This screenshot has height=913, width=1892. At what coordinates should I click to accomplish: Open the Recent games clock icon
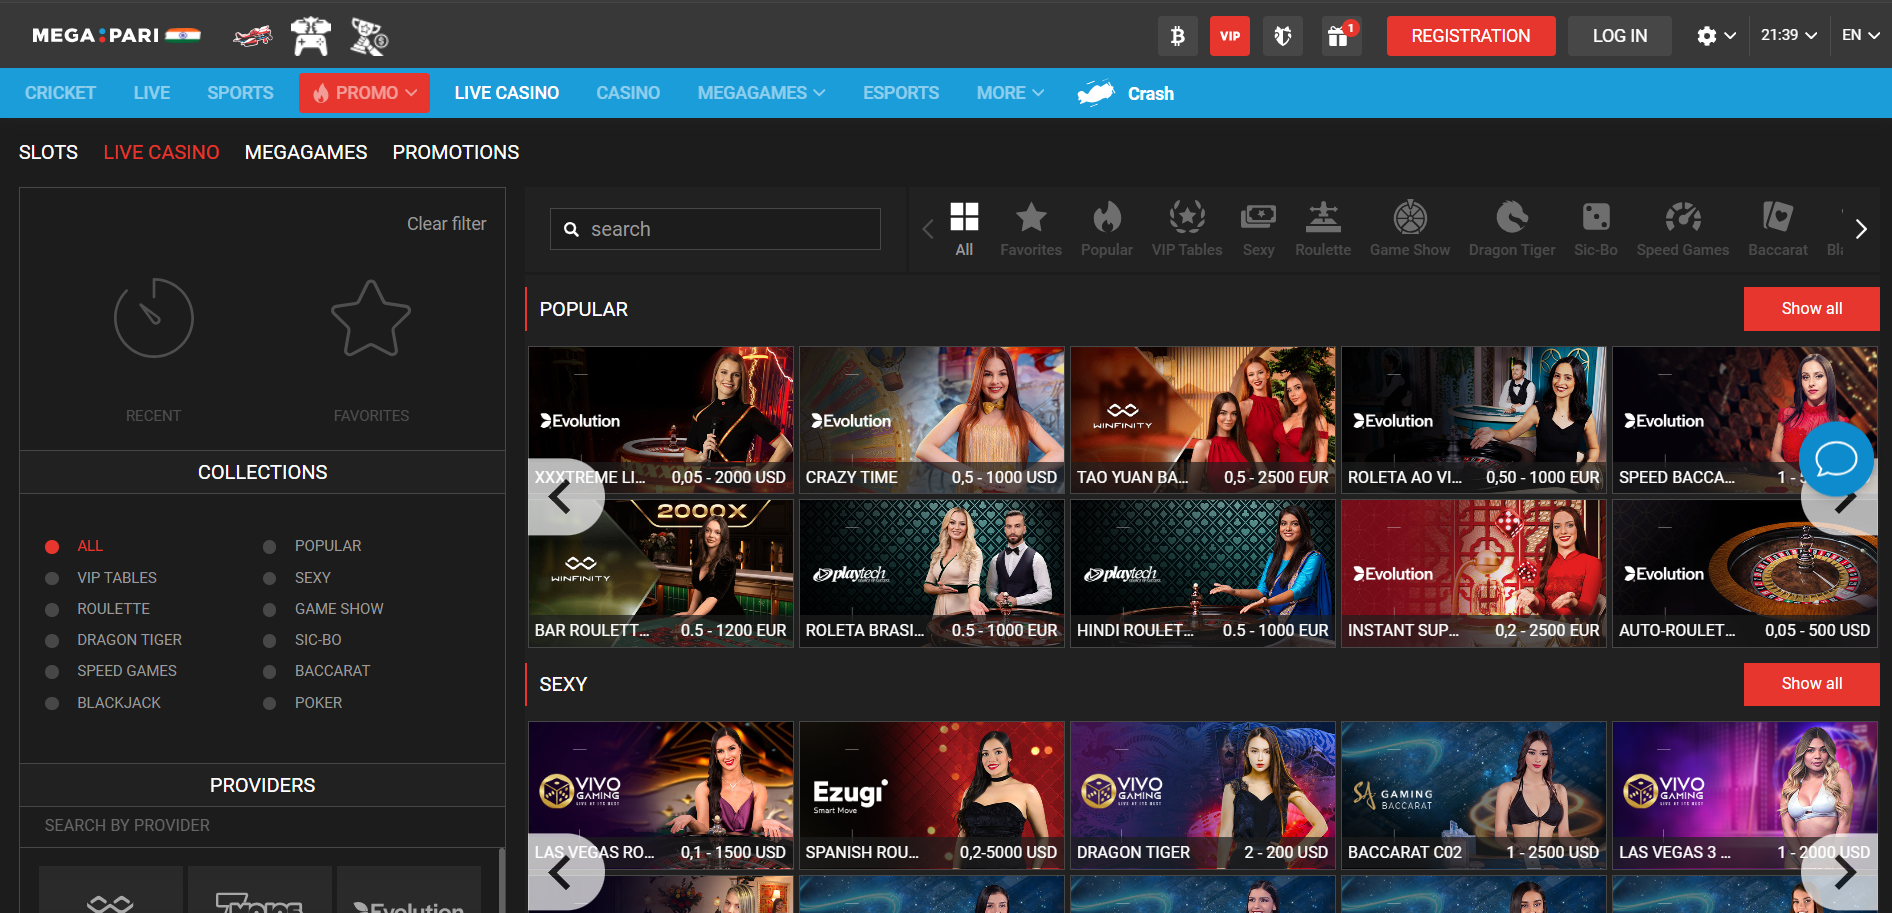(153, 318)
